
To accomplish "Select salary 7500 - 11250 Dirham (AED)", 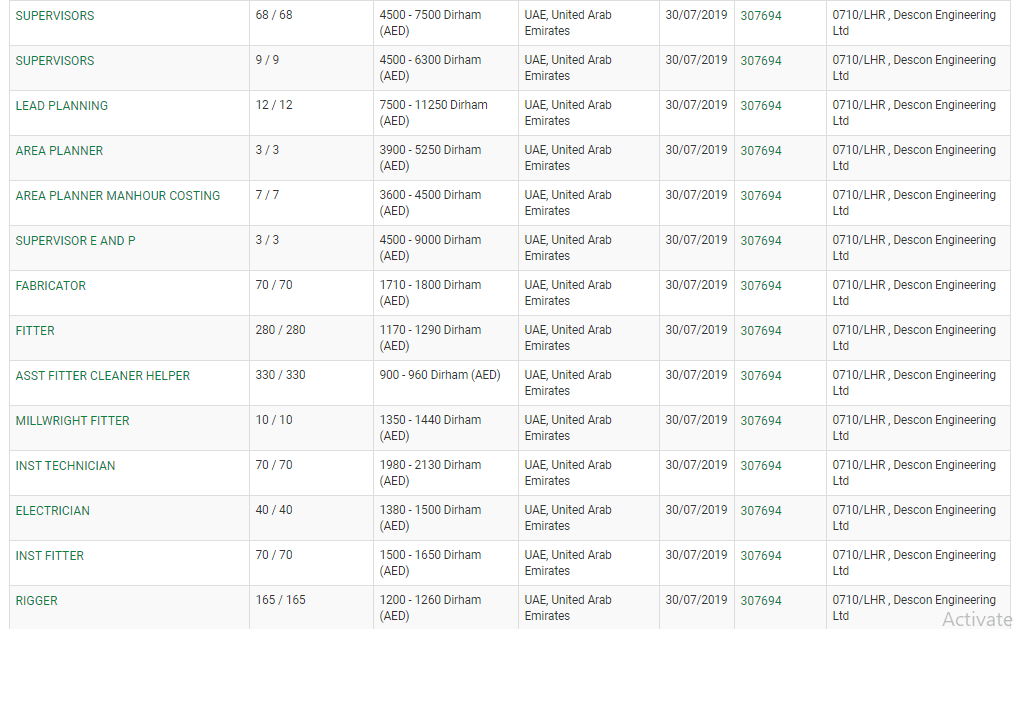I will coord(433,113).
